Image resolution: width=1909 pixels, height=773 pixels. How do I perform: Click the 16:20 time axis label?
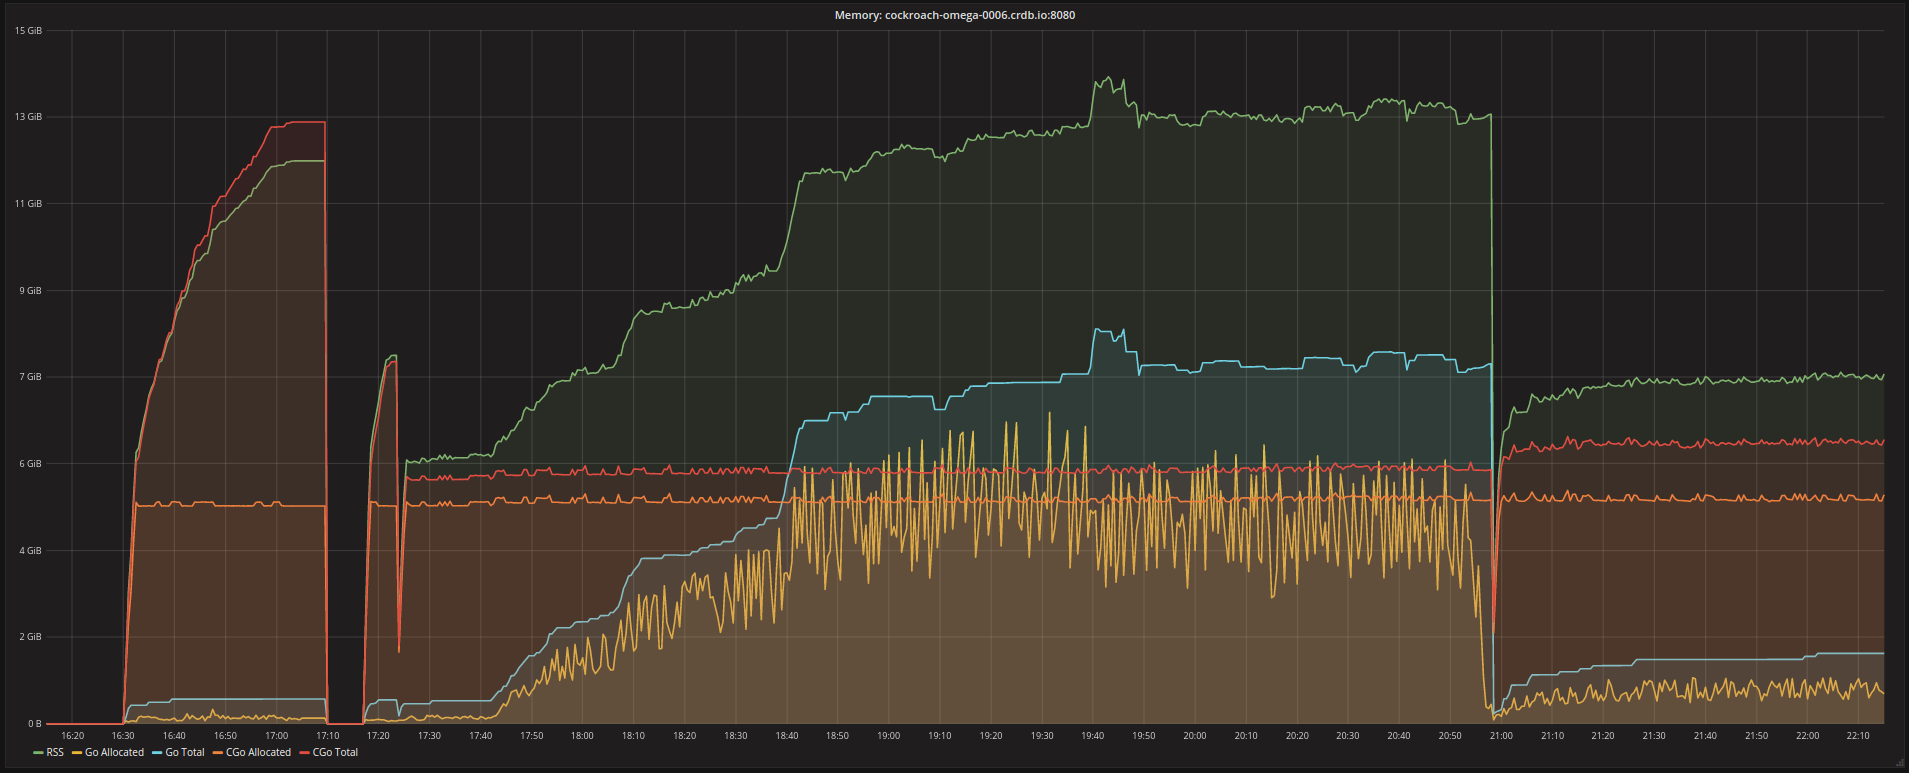coord(72,736)
